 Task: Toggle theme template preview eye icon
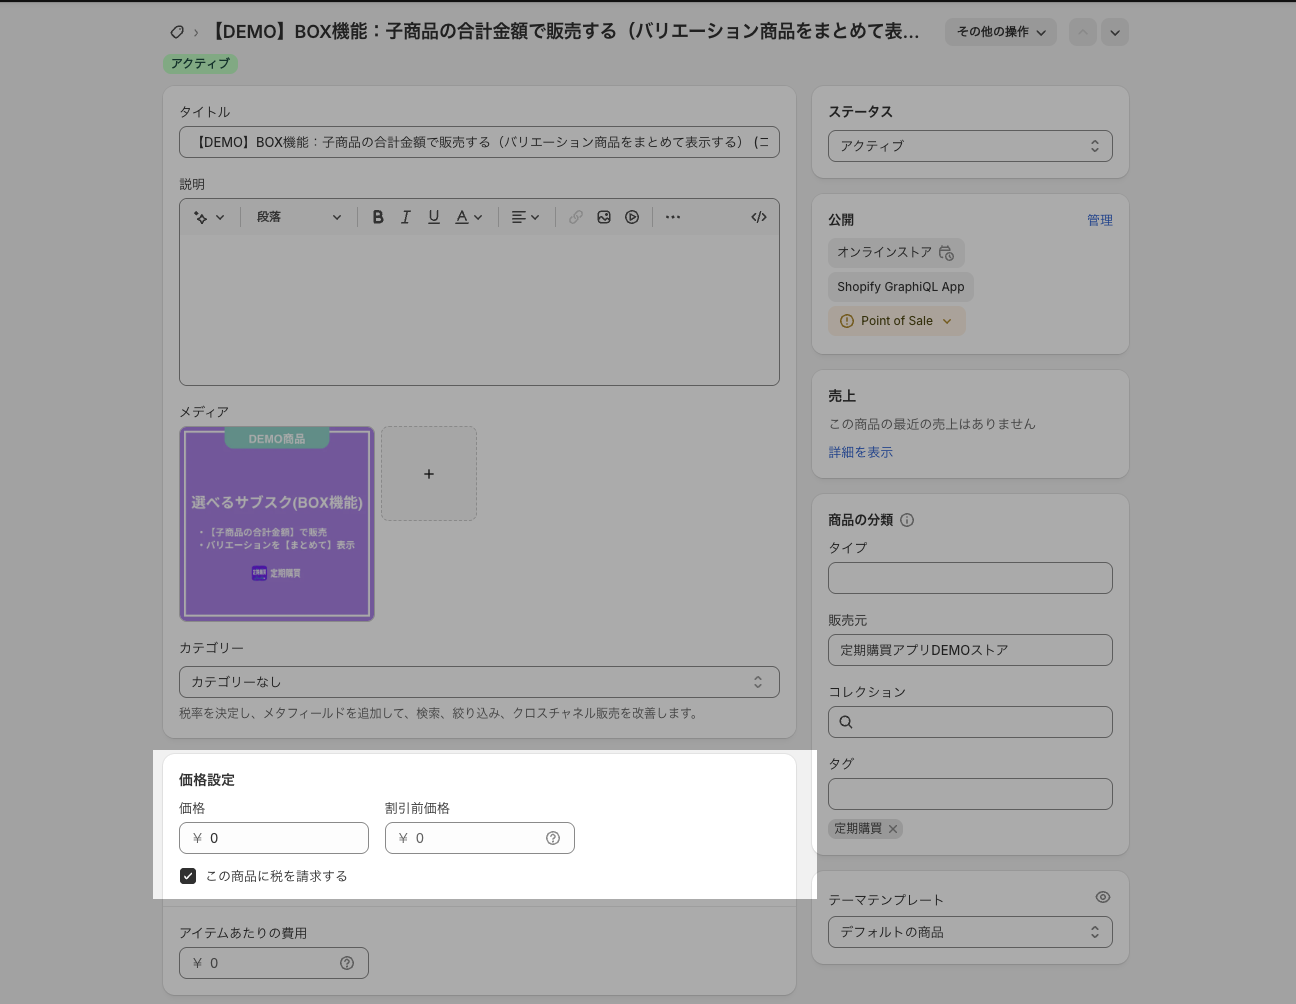[x=1102, y=897]
